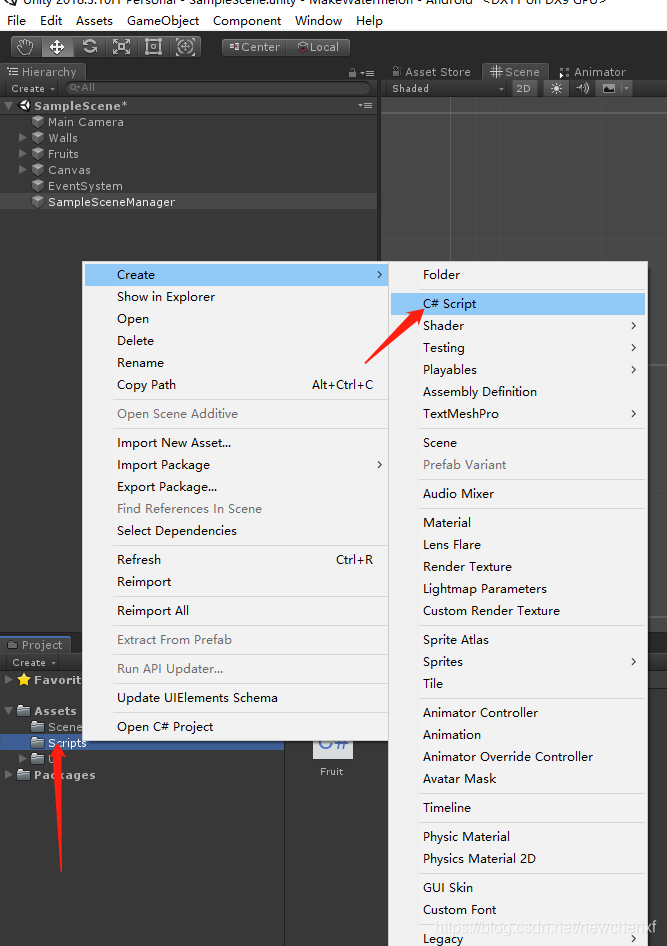This screenshot has width=667, height=946.
Task: Open Hierarchy Create dropdown
Action: pyautogui.click(x=33, y=89)
